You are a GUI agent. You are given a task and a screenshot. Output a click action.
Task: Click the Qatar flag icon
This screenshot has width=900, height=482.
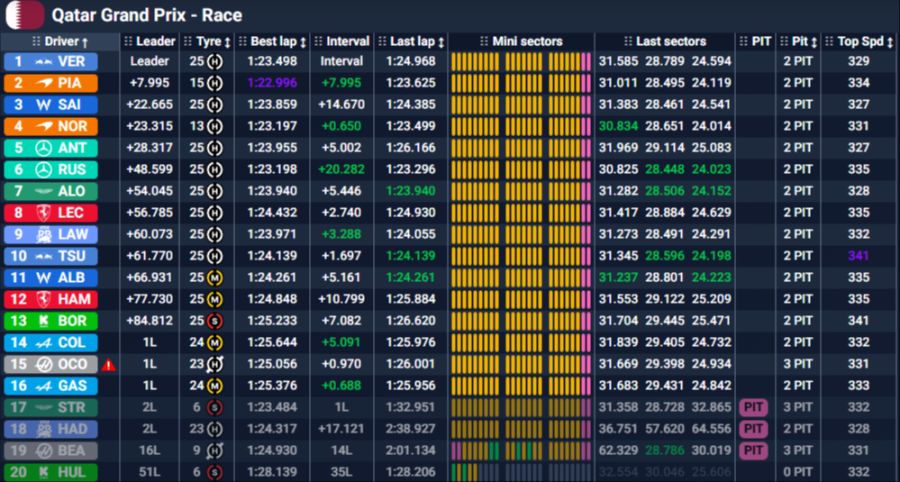(25, 15)
